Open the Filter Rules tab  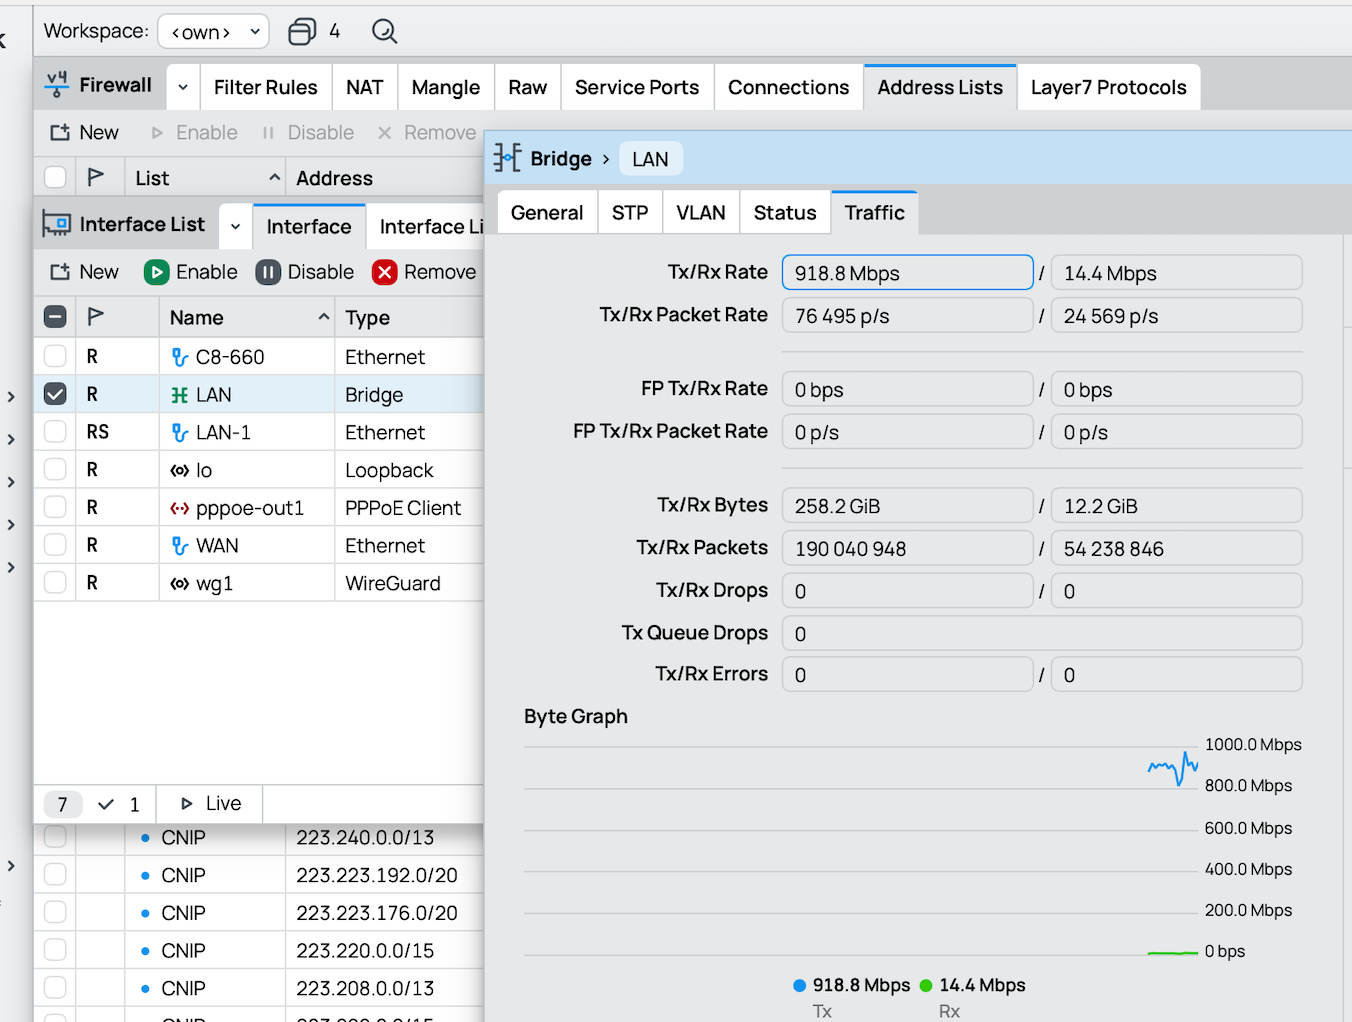tap(266, 87)
